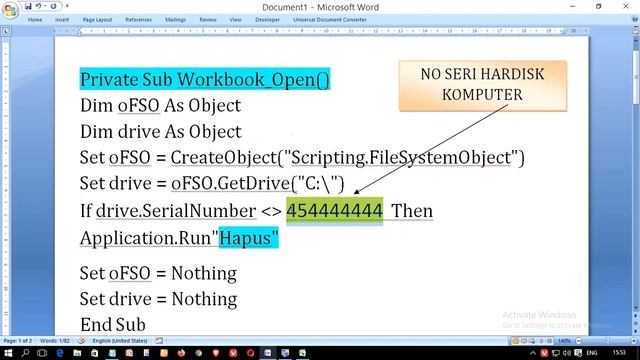Open Chrome from the taskbar
The image size is (640, 360).
click(198, 353)
